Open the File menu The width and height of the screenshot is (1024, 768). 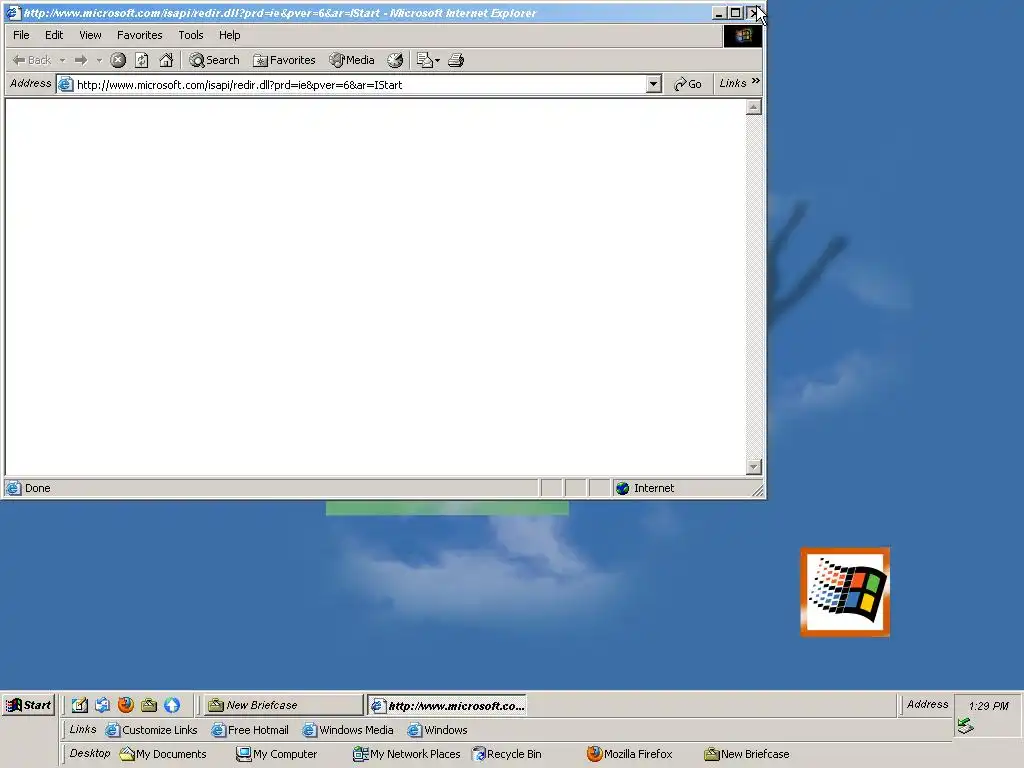[x=21, y=35]
